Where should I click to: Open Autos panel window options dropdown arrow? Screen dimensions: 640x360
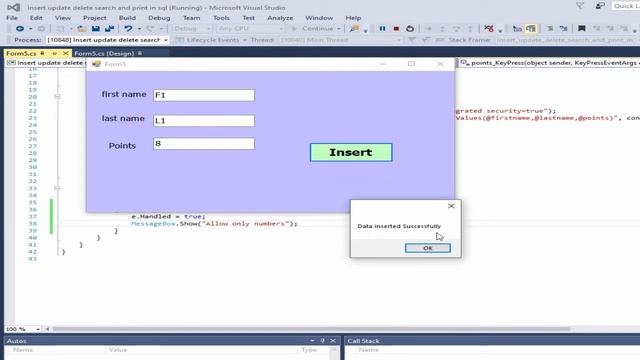[312, 340]
